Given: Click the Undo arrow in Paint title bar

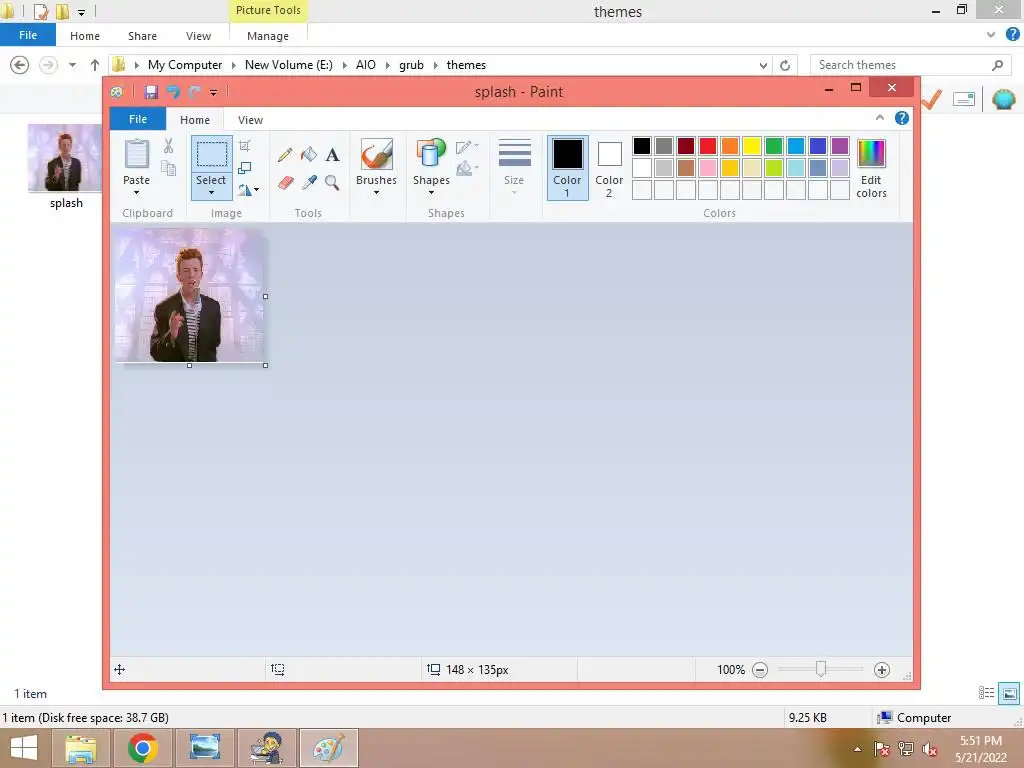Looking at the screenshot, I should [x=172, y=92].
